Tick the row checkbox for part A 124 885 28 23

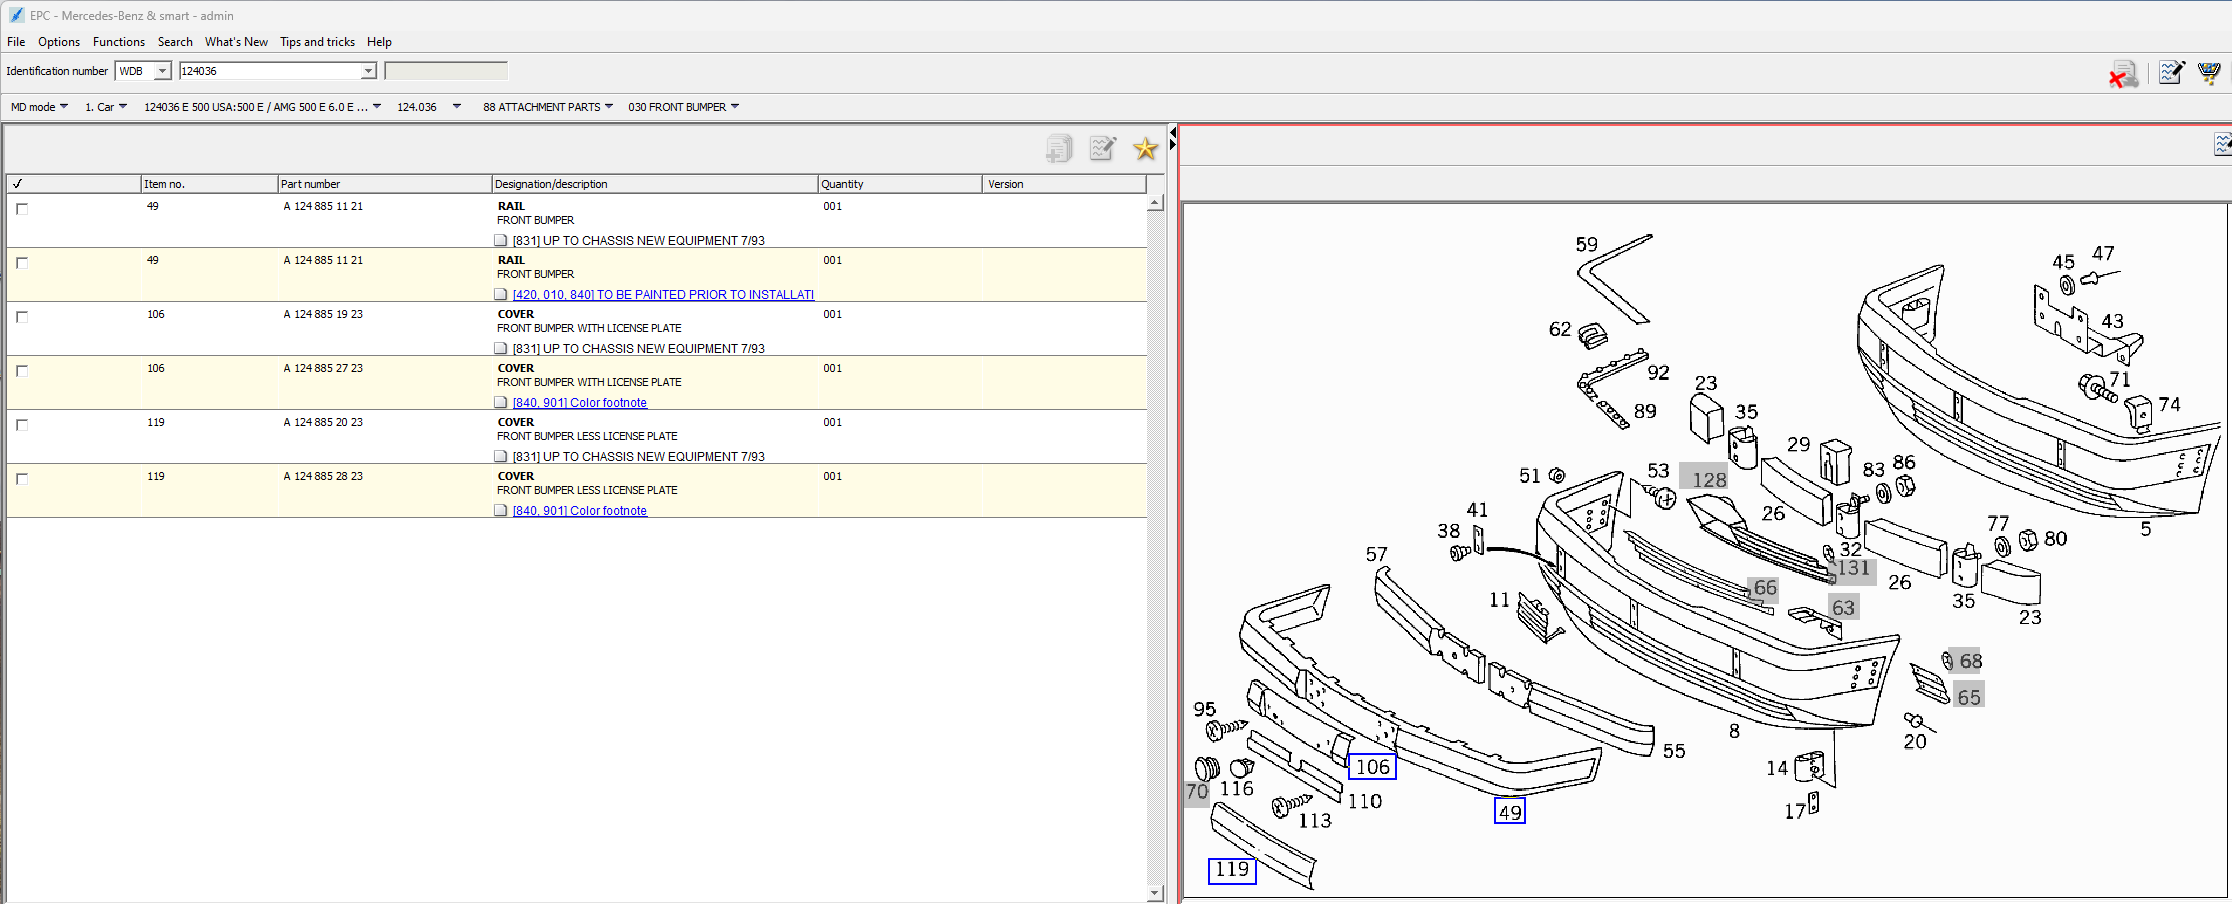pos(22,479)
